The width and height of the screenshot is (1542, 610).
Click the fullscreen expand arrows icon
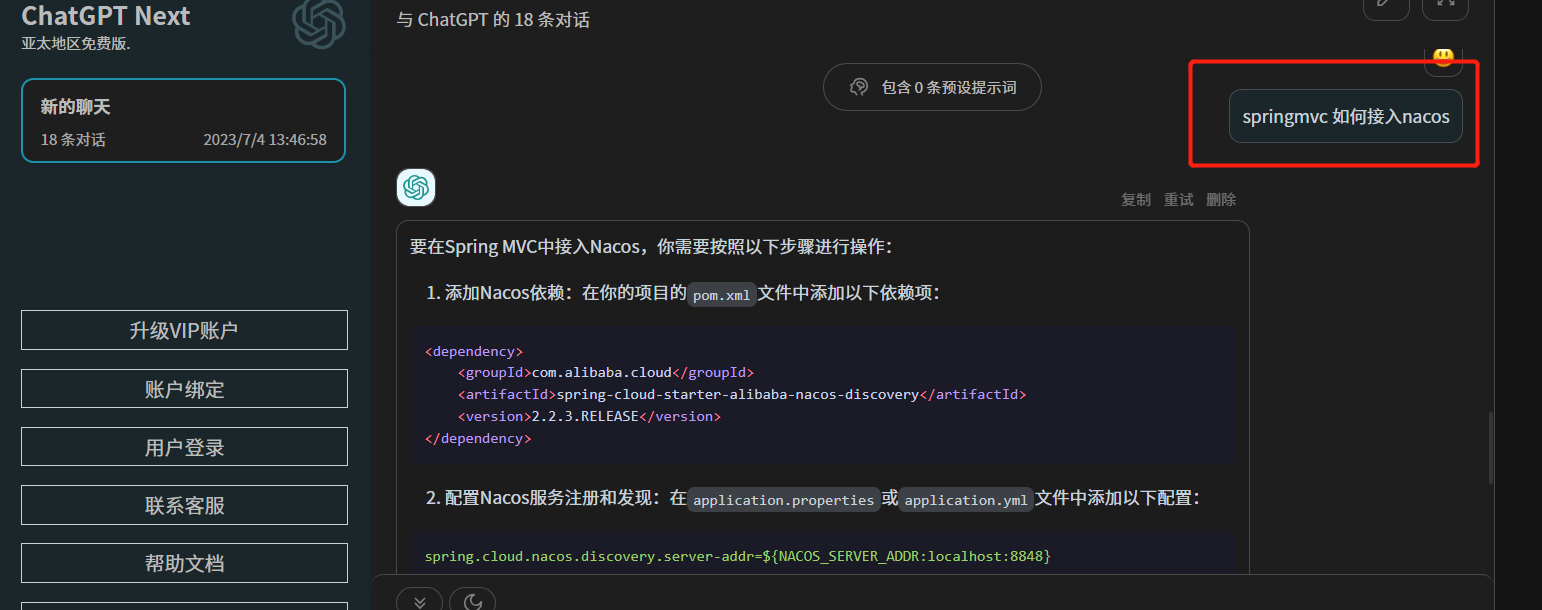pos(1445,4)
